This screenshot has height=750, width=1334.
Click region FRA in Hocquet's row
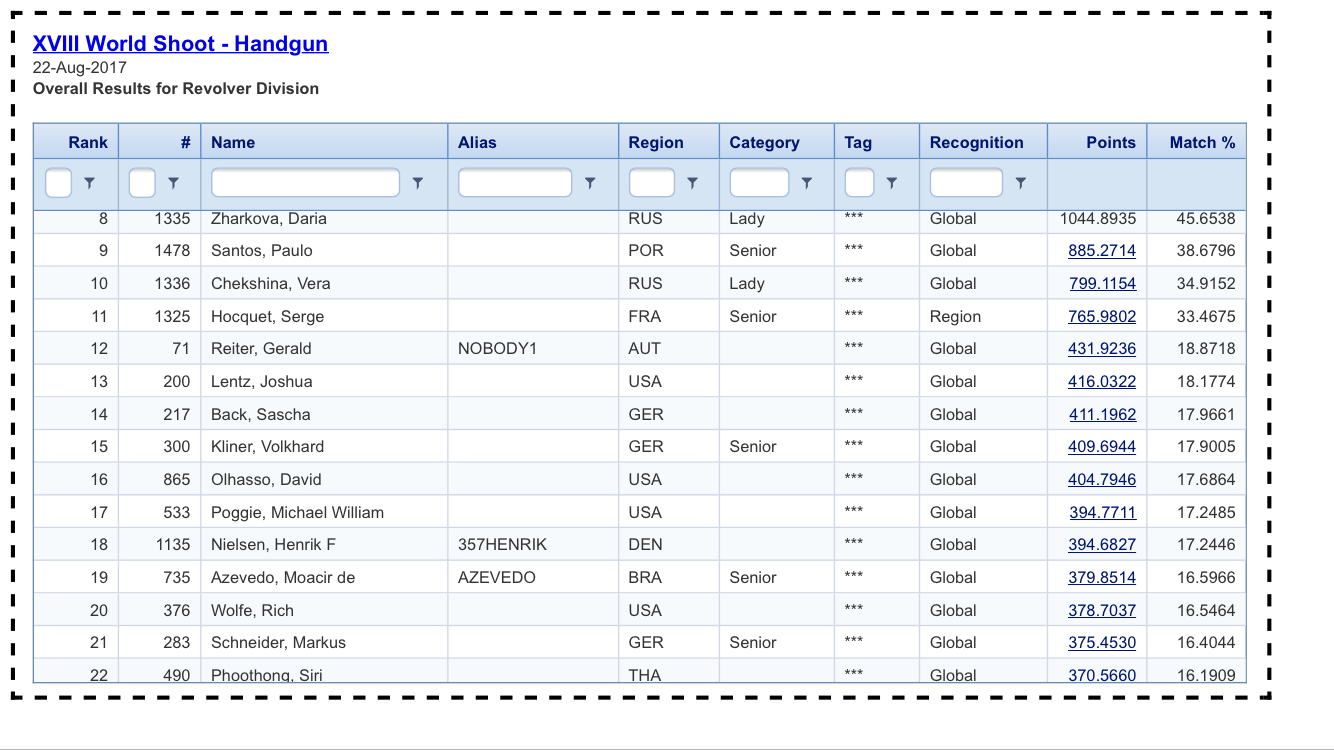(x=645, y=317)
